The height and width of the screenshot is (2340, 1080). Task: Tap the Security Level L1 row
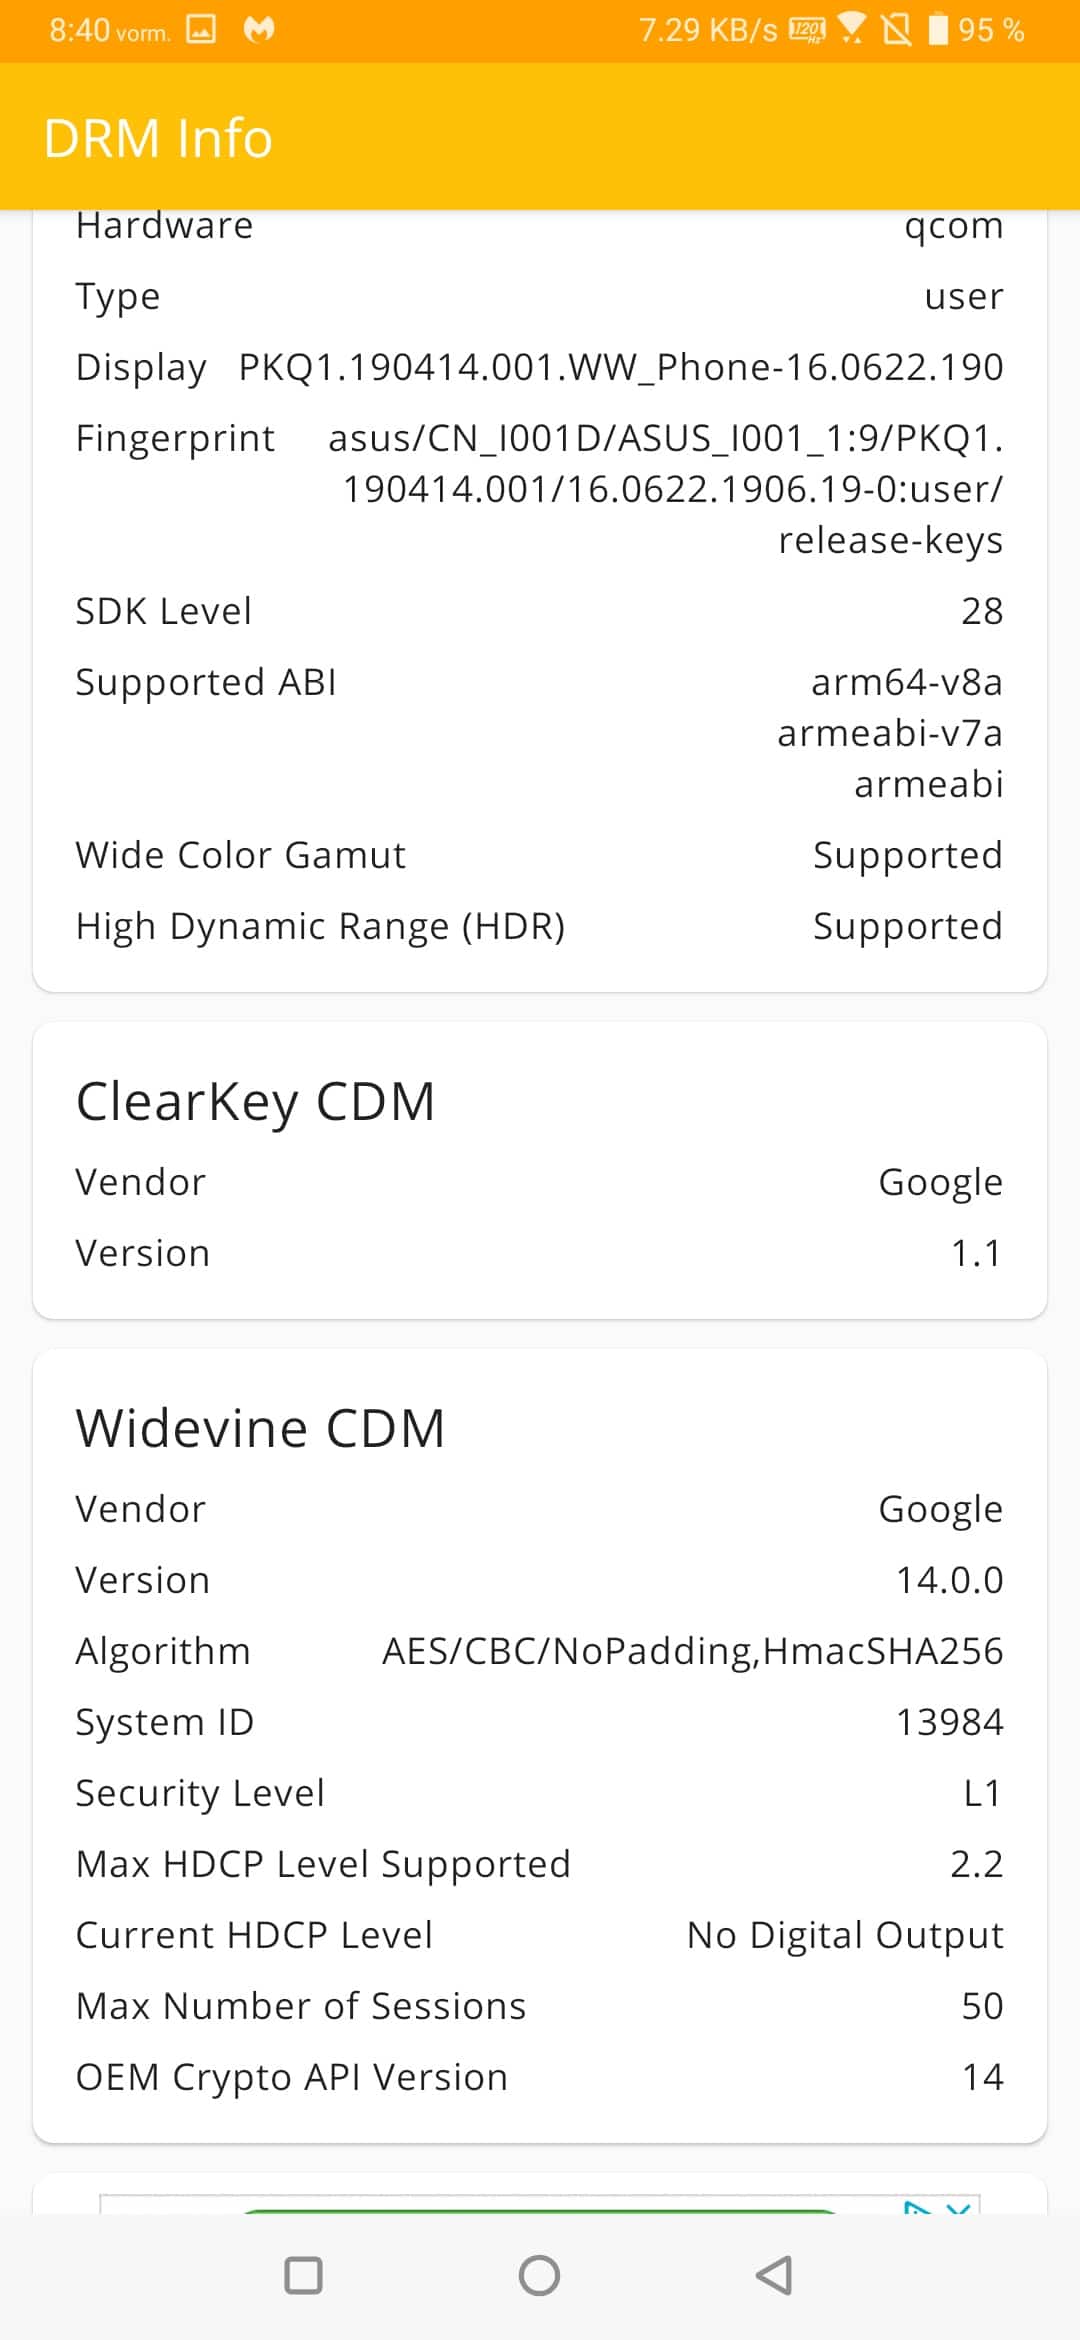click(540, 1793)
